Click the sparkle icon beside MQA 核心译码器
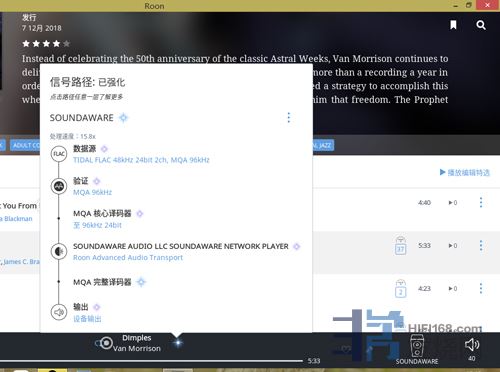The image size is (500, 372). point(140,213)
